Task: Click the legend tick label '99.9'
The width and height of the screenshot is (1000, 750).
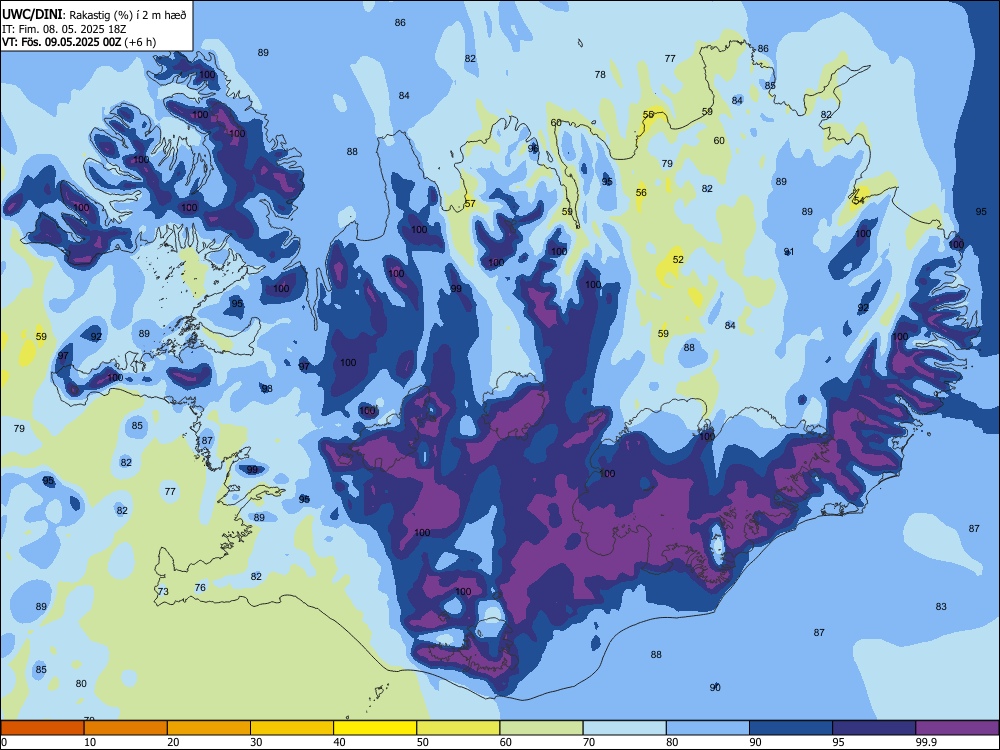Action: pos(926,742)
